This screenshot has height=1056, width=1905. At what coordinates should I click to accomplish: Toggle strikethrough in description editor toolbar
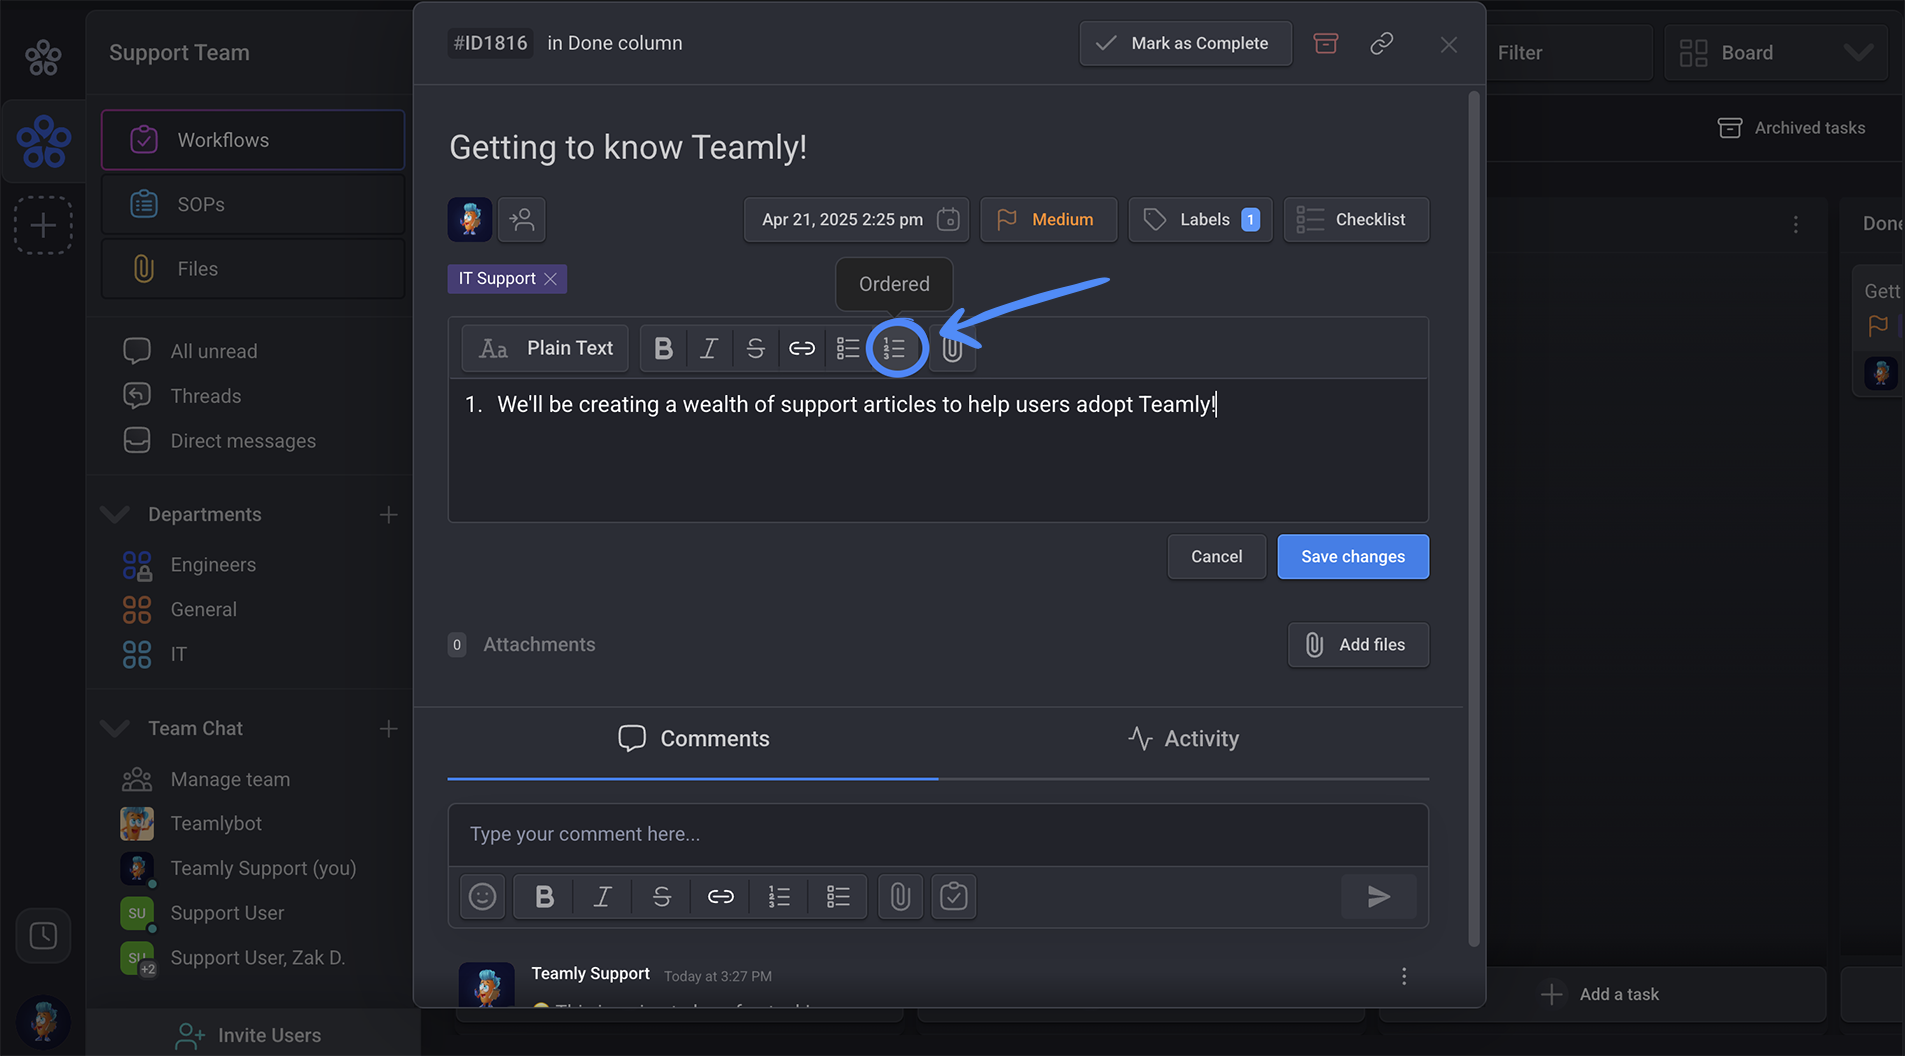tap(755, 348)
